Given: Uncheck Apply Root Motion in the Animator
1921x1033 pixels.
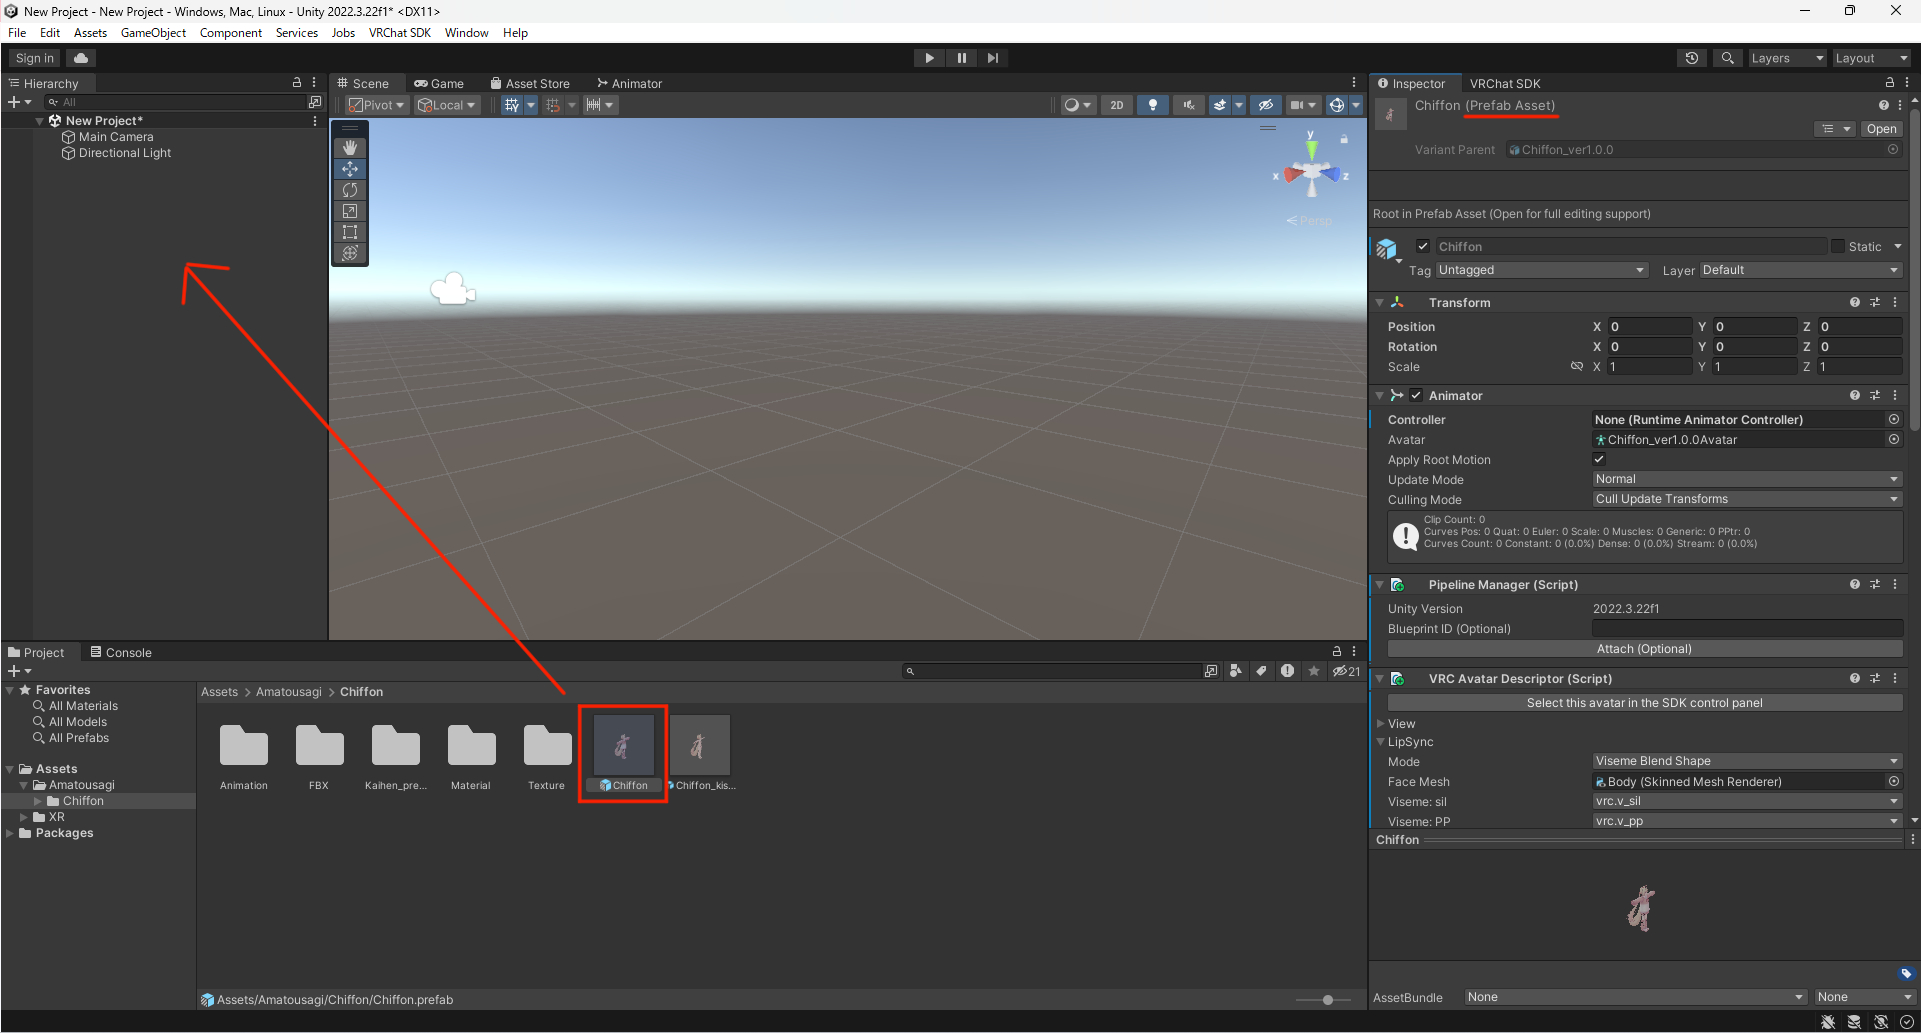Looking at the screenshot, I should [1598, 459].
